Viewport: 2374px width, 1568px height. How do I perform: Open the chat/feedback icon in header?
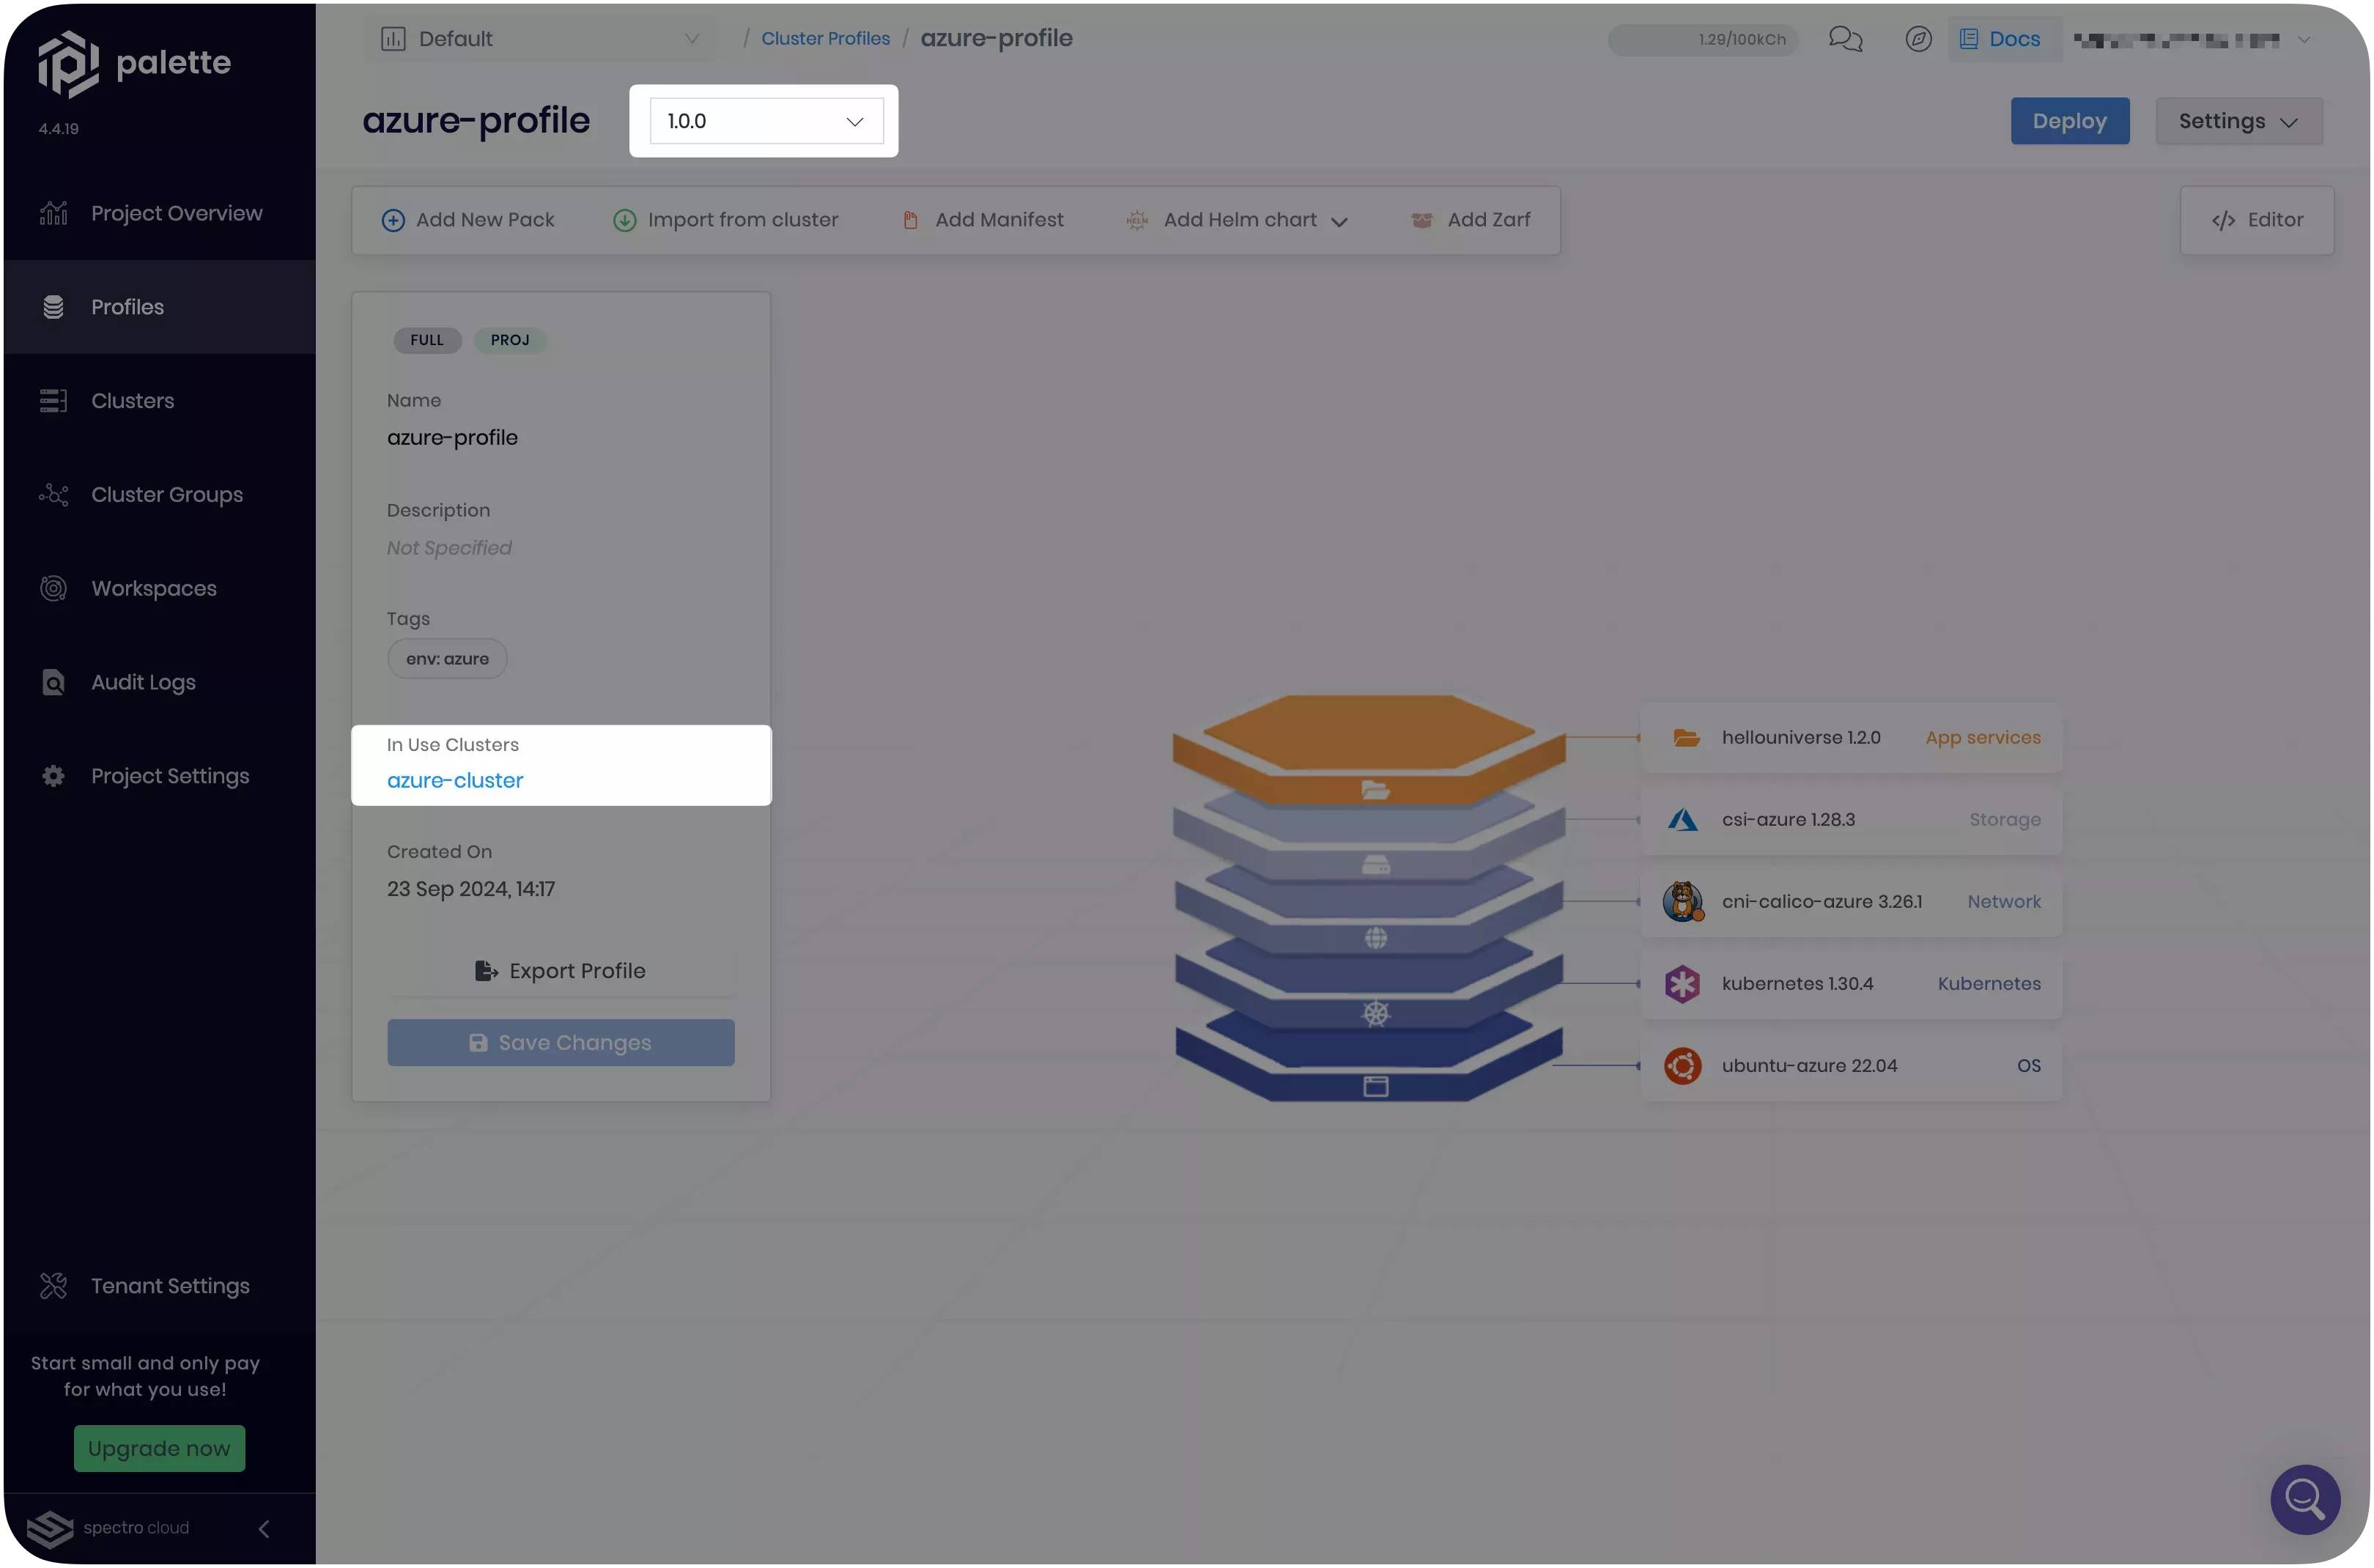[x=1845, y=39]
